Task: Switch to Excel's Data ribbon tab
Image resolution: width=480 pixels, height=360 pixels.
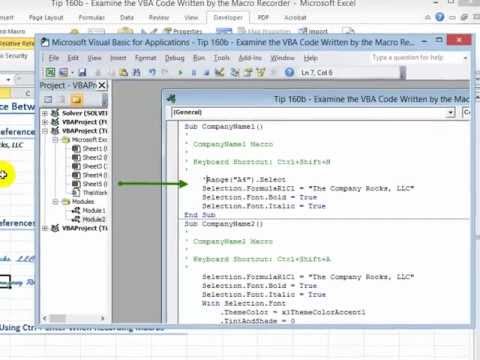Action: click(127, 17)
